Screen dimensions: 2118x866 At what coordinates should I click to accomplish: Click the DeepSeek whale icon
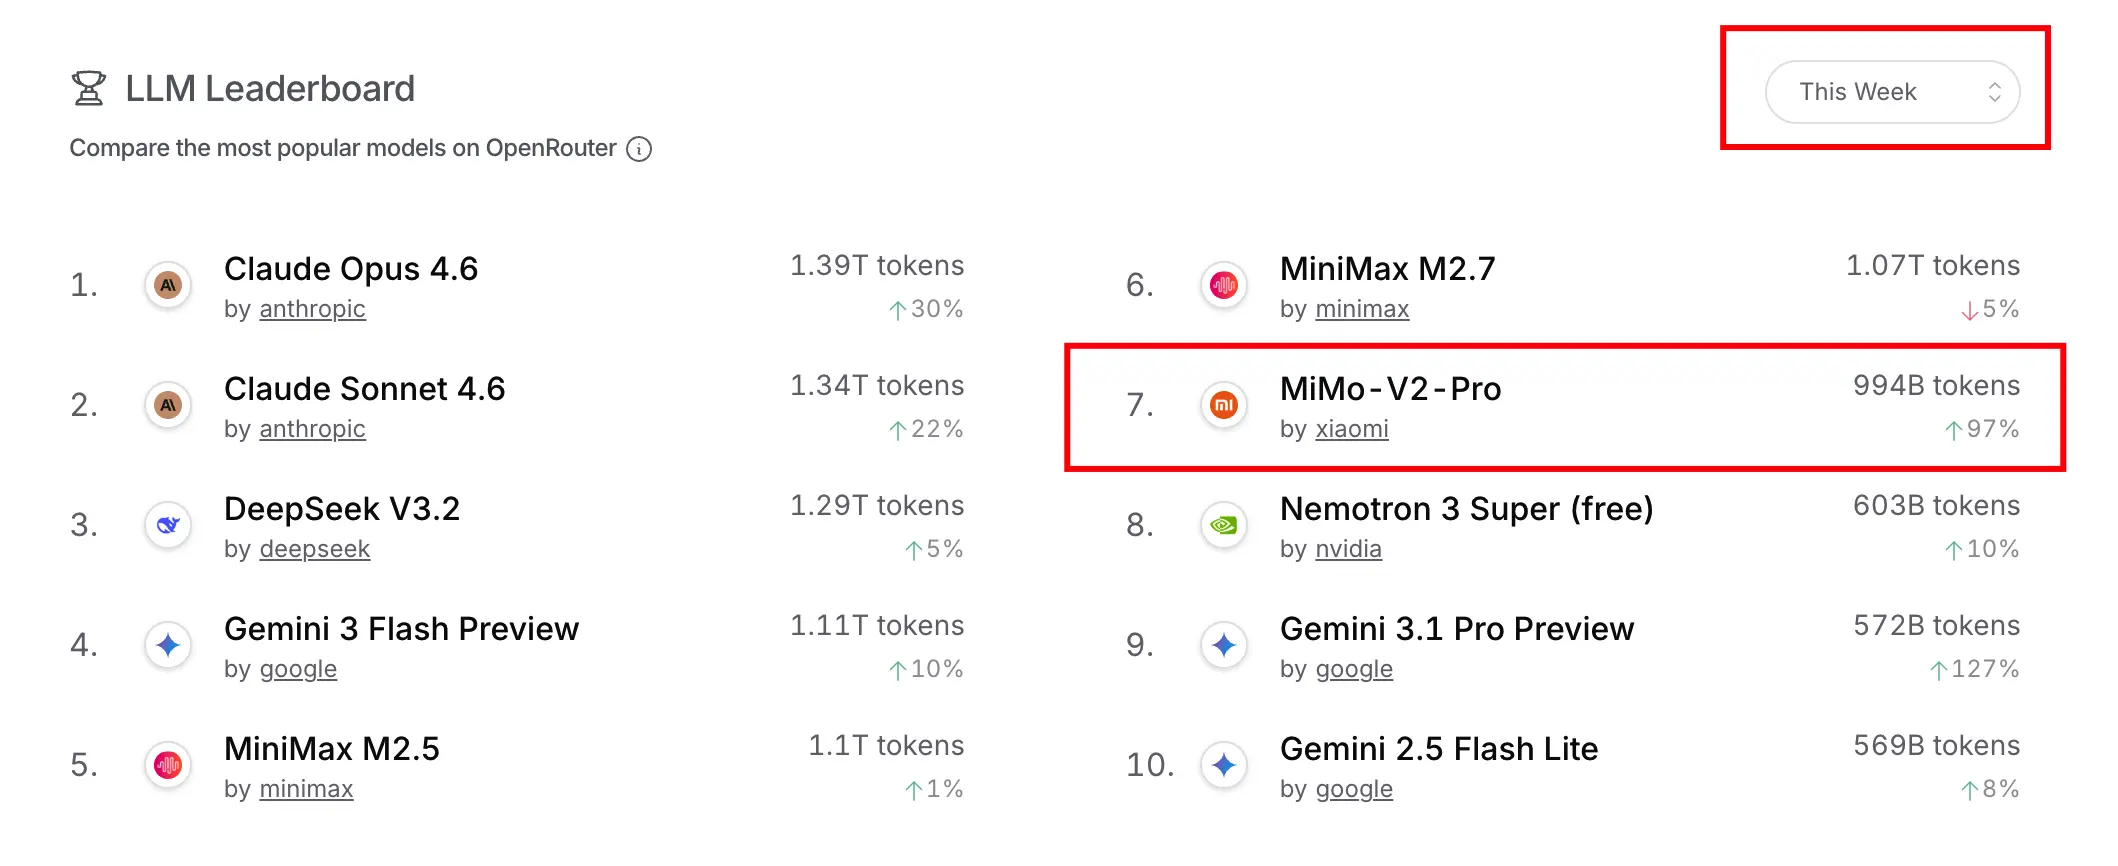(168, 525)
